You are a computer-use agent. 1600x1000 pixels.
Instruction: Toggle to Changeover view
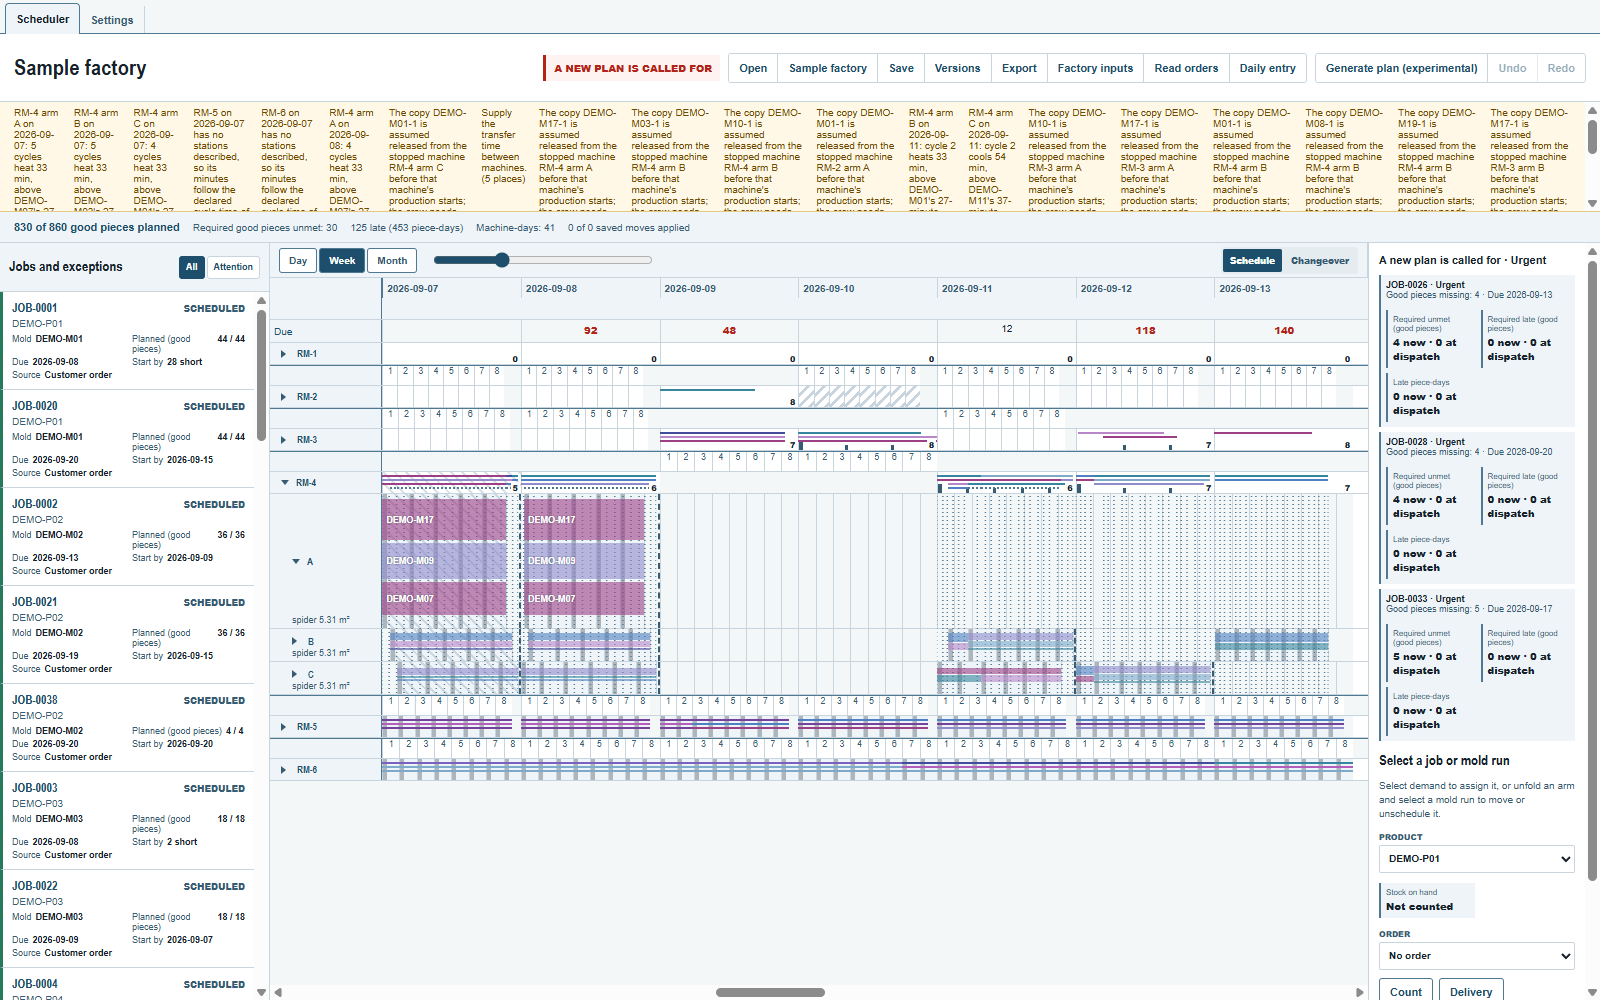tap(1320, 261)
